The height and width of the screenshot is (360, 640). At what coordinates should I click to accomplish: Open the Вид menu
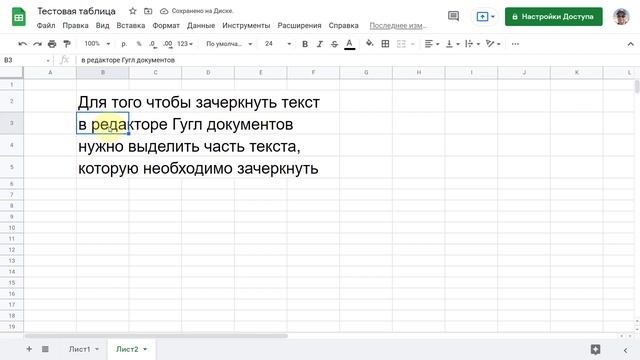tap(102, 25)
